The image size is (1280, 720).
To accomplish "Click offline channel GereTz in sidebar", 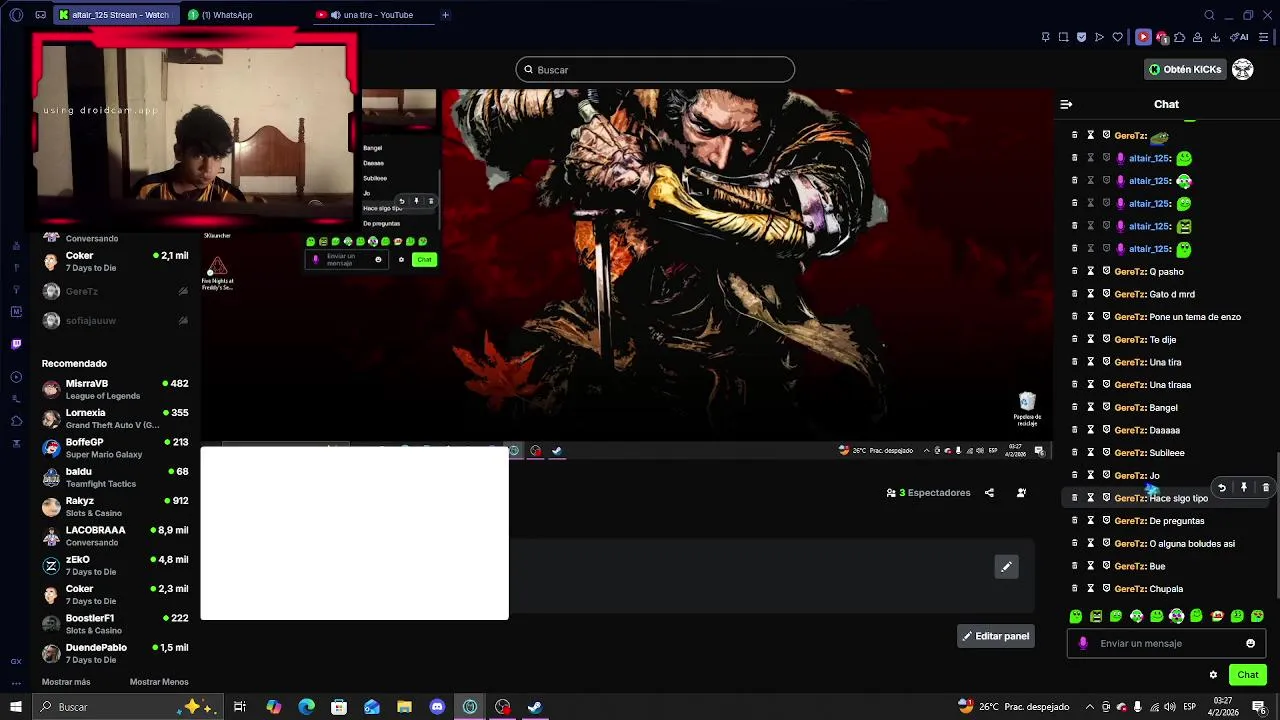I will pyautogui.click(x=115, y=291).
